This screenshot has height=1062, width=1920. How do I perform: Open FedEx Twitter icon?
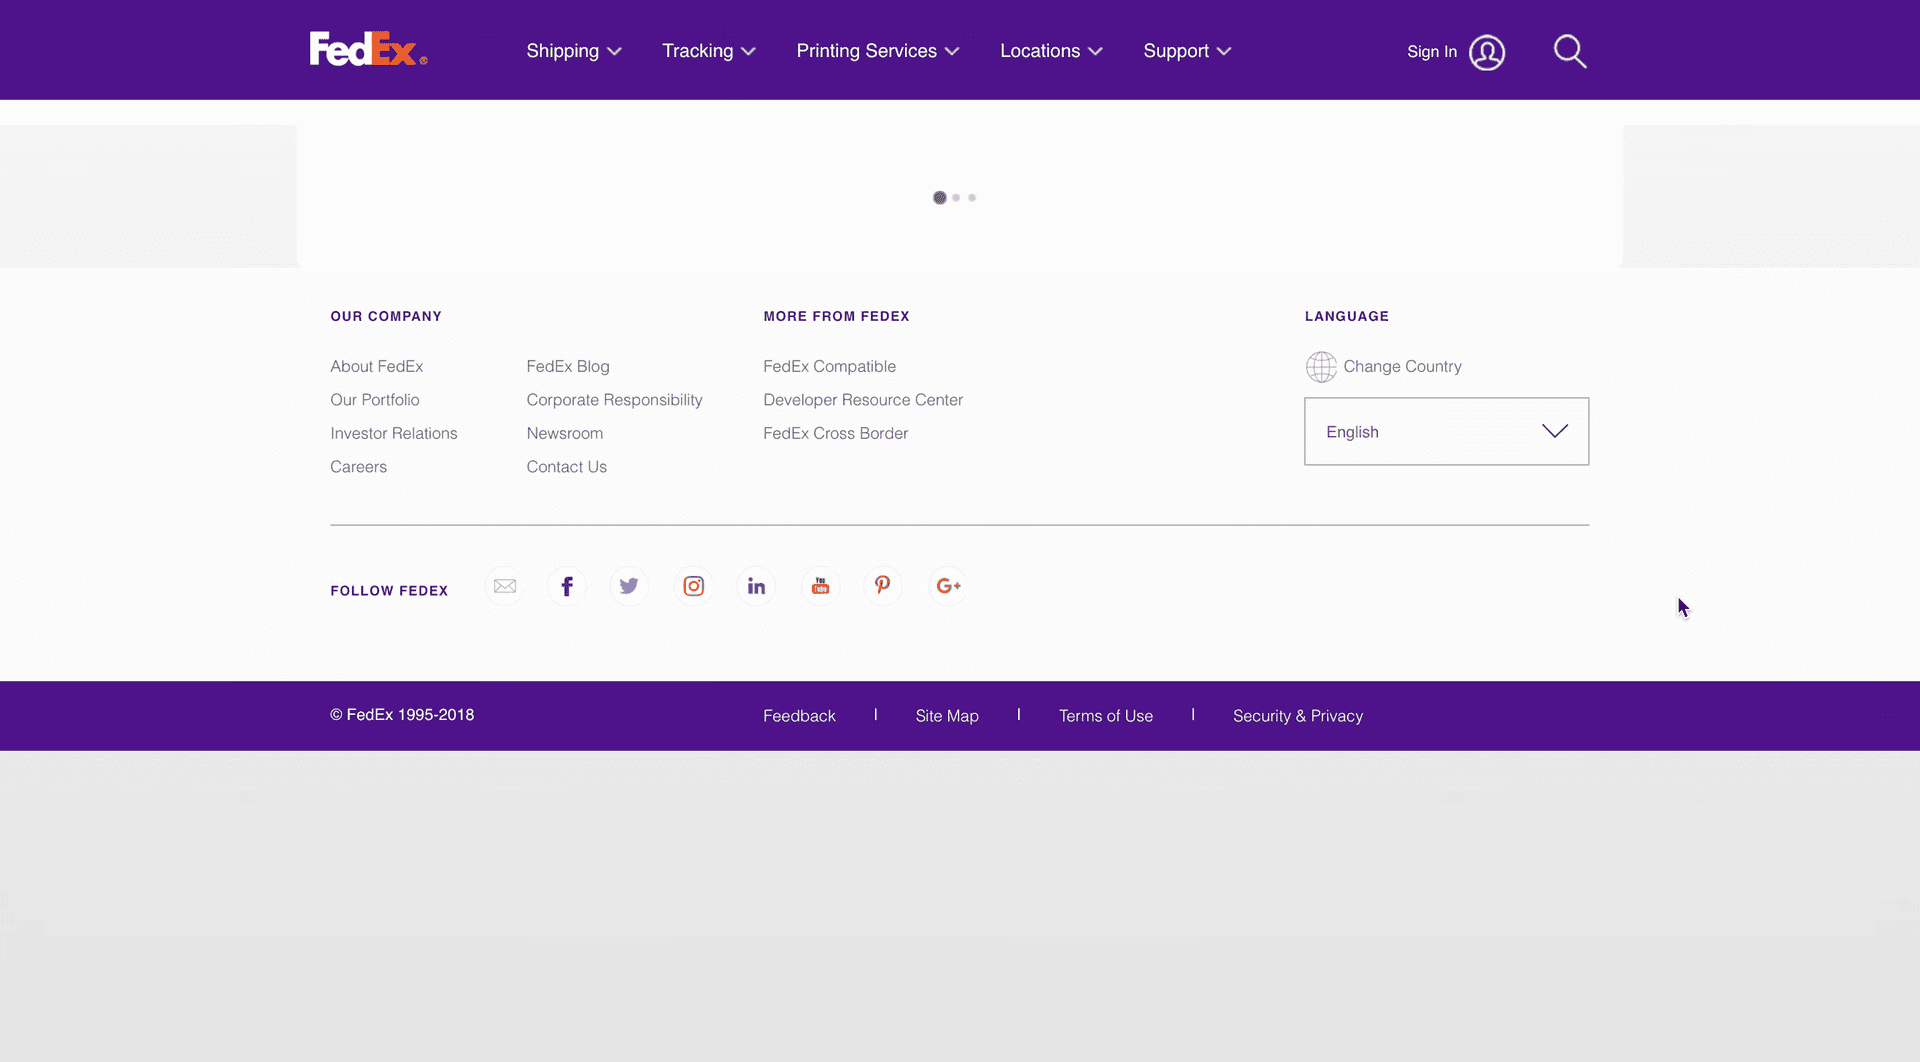pyautogui.click(x=629, y=586)
